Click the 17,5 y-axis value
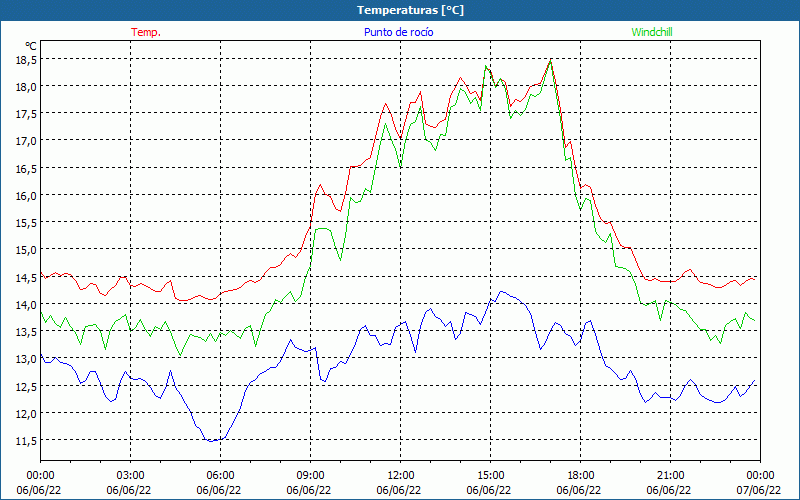The width and height of the screenshot is (800, 500). coord(27,114)
